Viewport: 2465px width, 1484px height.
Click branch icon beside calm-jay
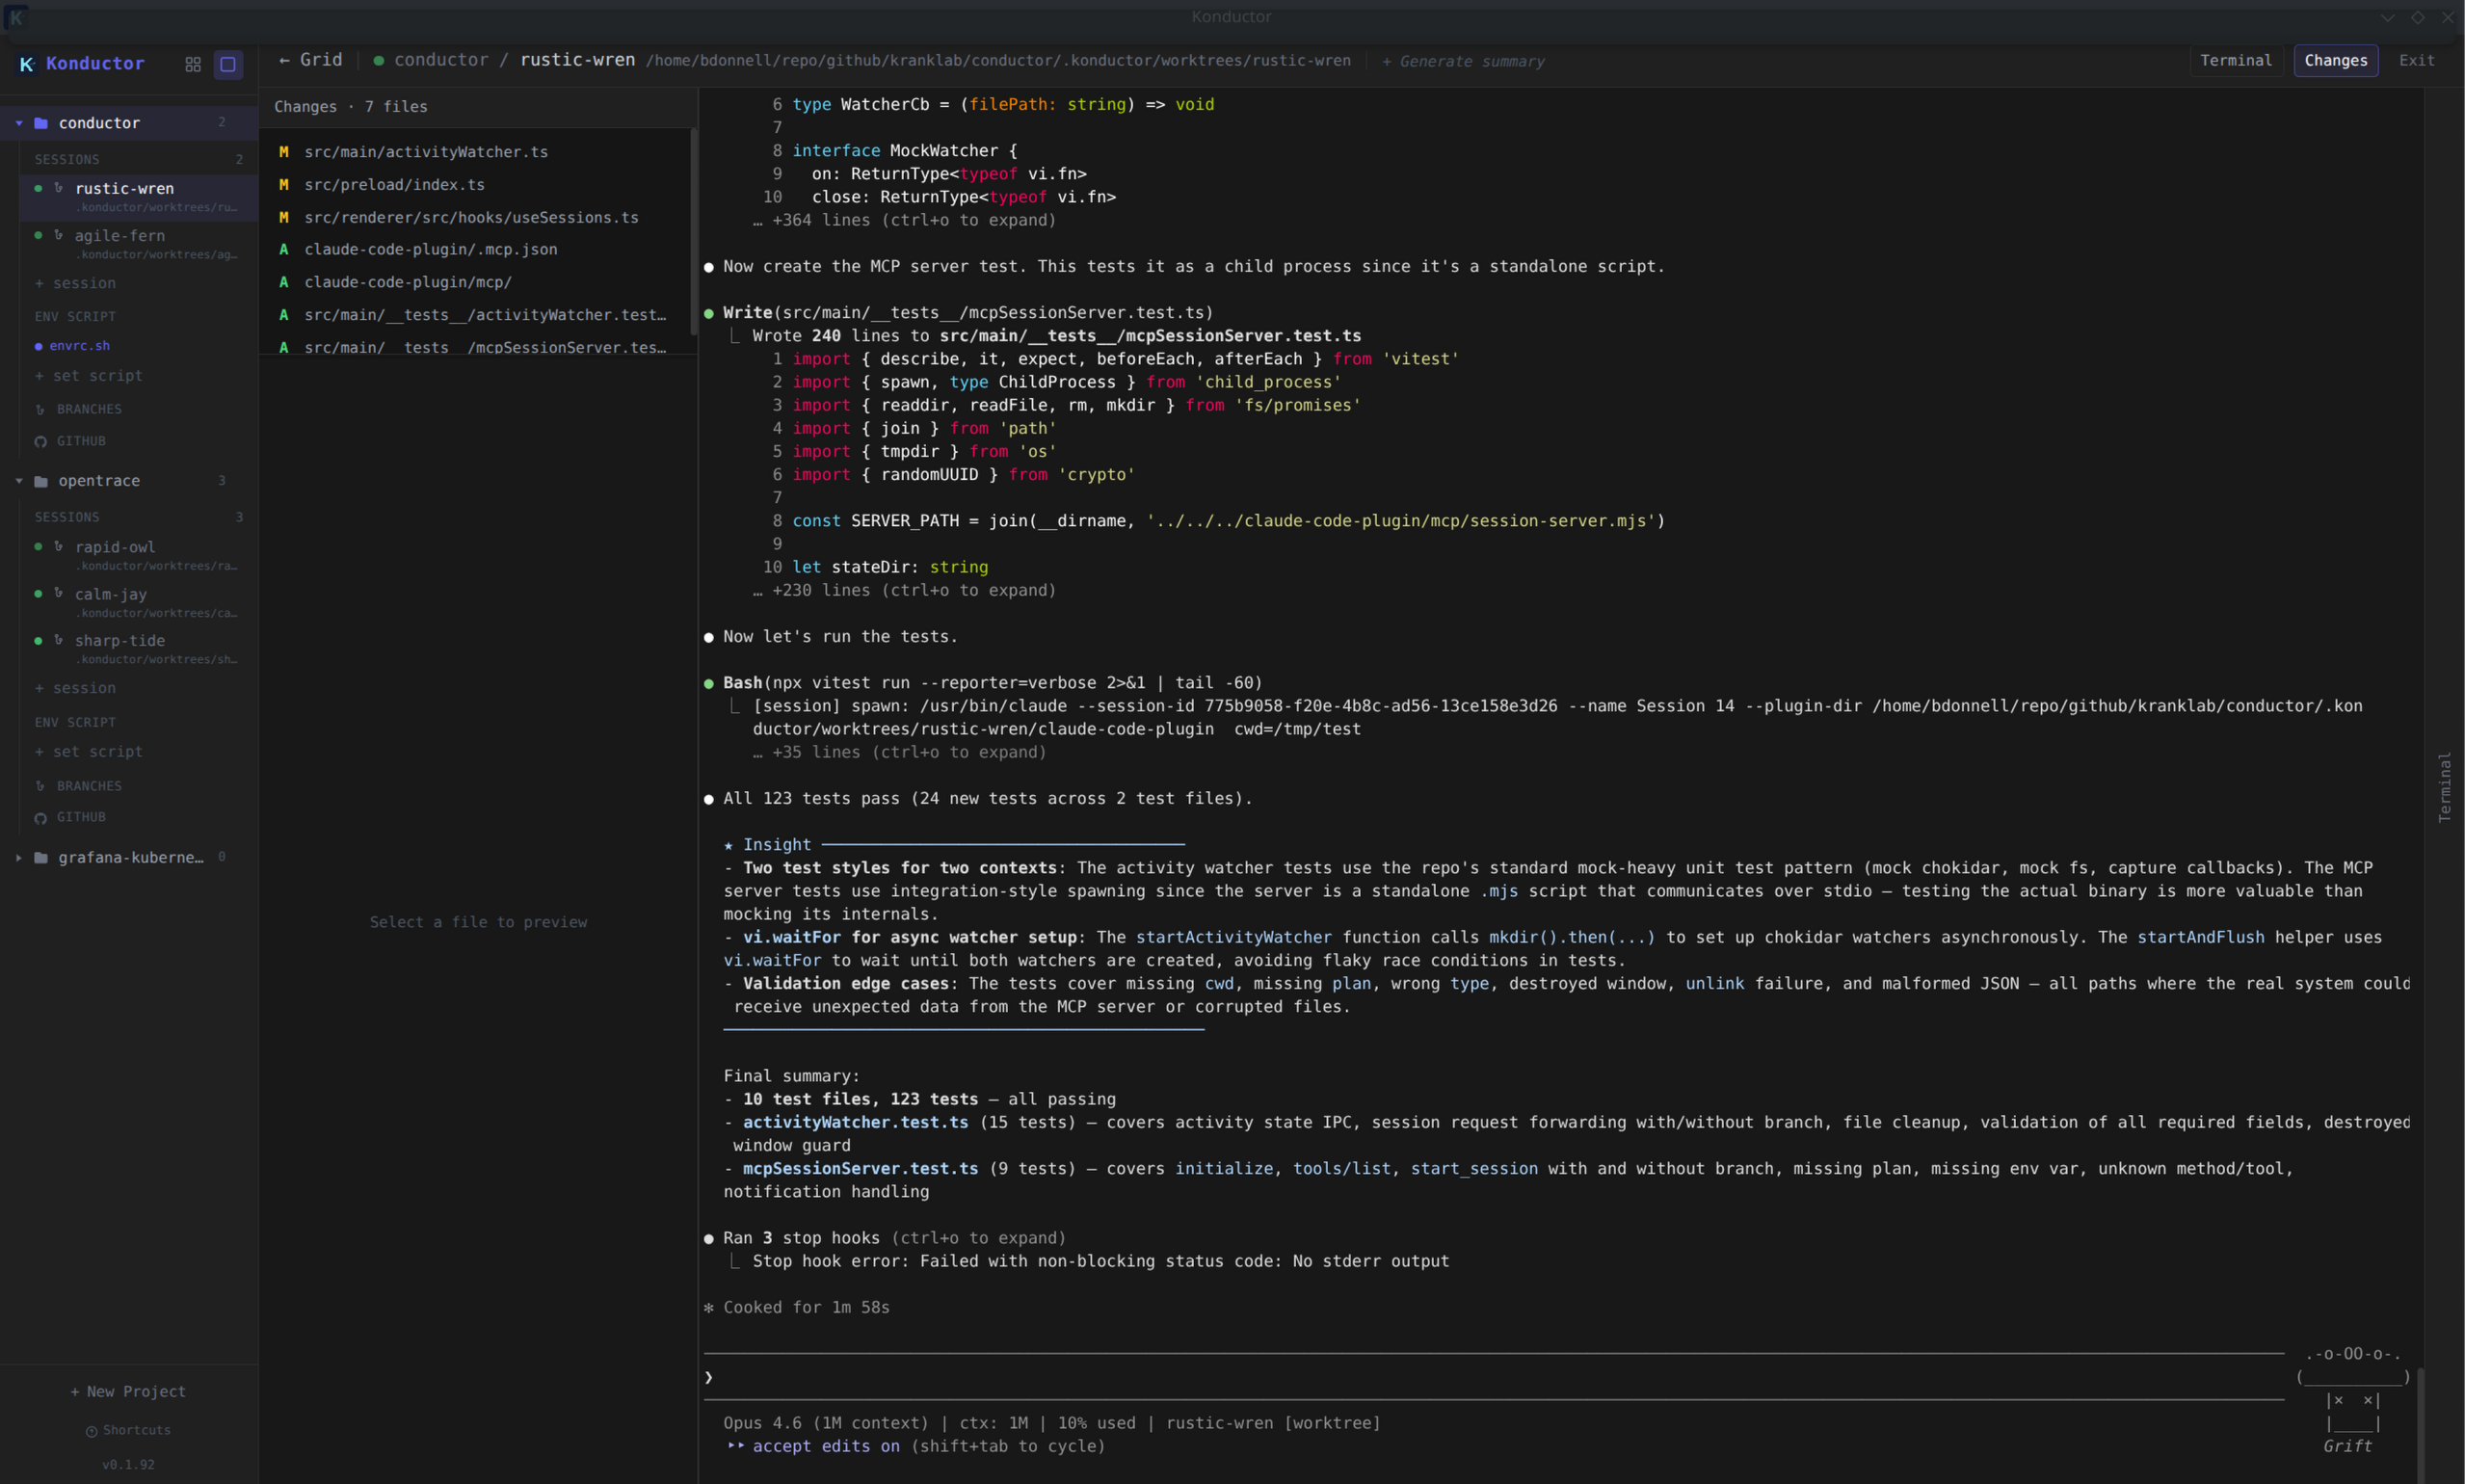59,594
